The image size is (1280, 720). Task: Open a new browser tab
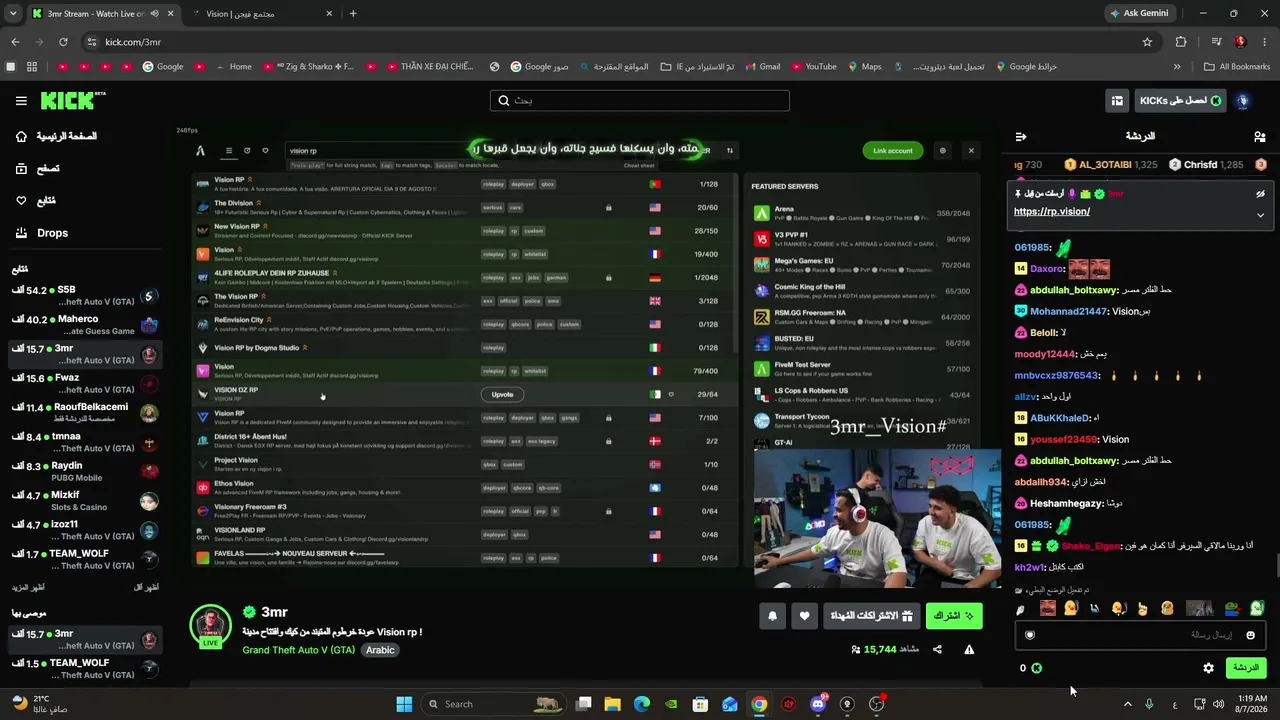pos(353,14)
